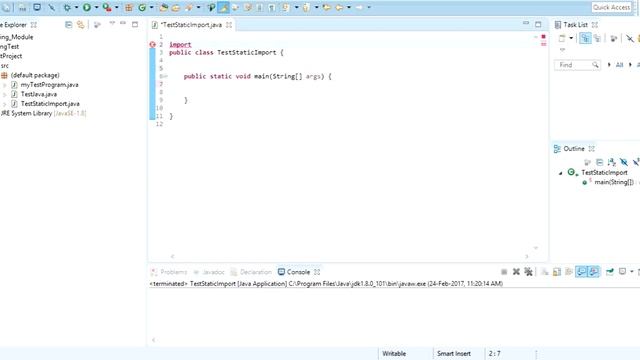Click the Writable status bar entry

[x=394, y=353]
